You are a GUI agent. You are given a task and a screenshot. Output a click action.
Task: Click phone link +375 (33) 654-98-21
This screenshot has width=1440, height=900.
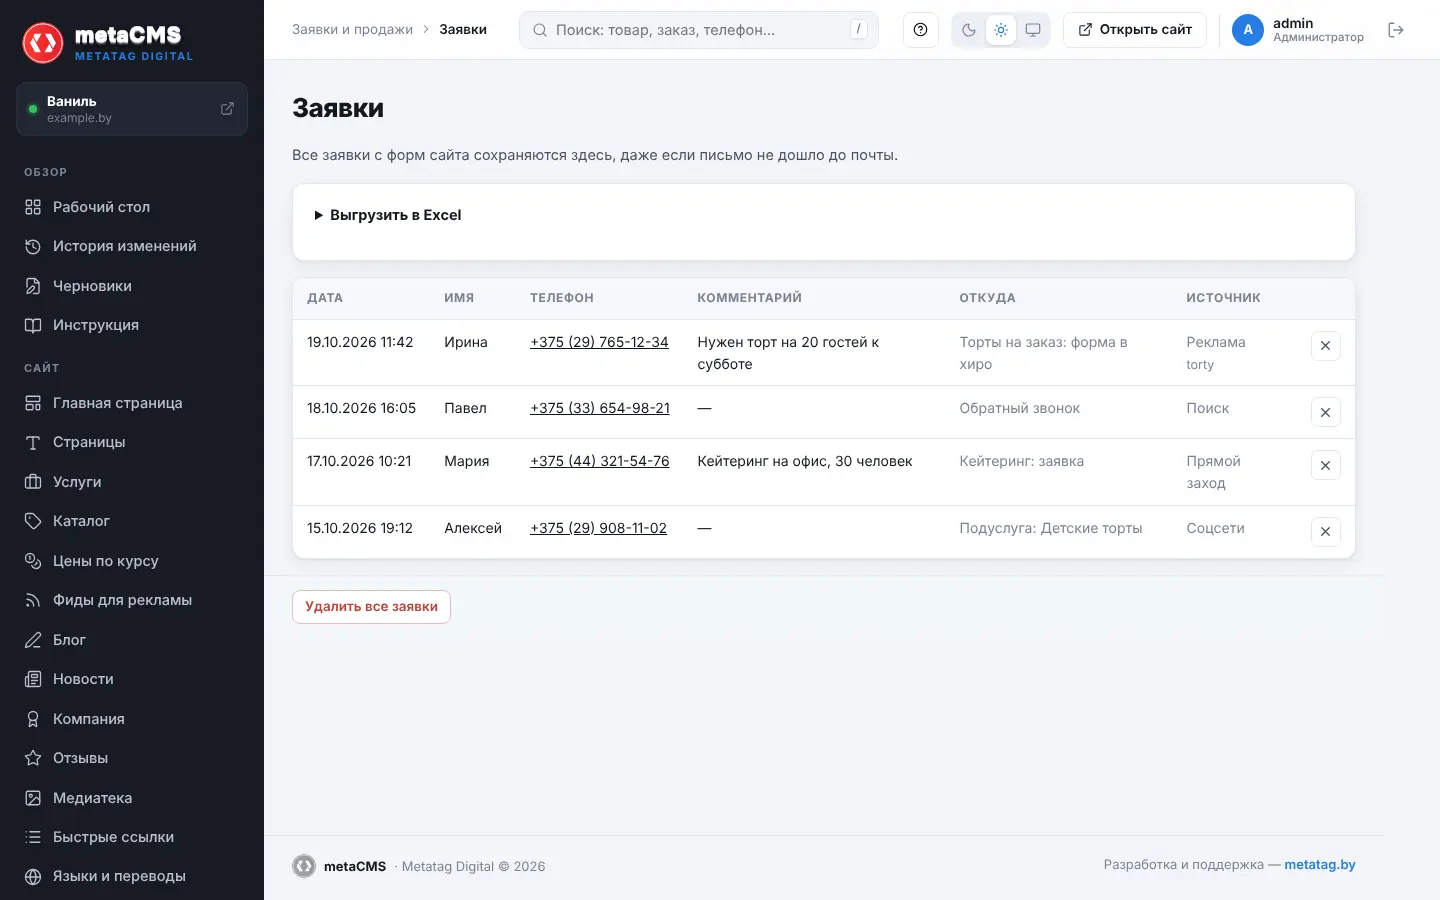coord(600,408)
